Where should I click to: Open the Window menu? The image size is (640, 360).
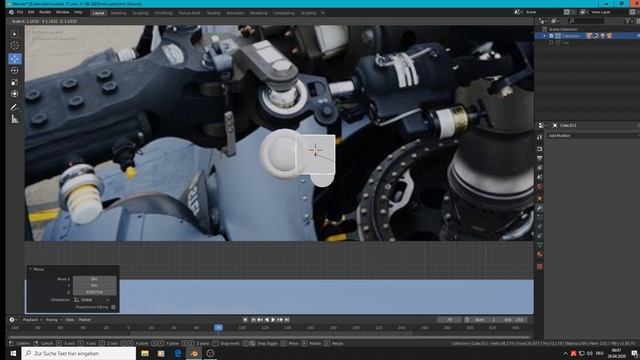pyautogui.click(x=62, y=13)
